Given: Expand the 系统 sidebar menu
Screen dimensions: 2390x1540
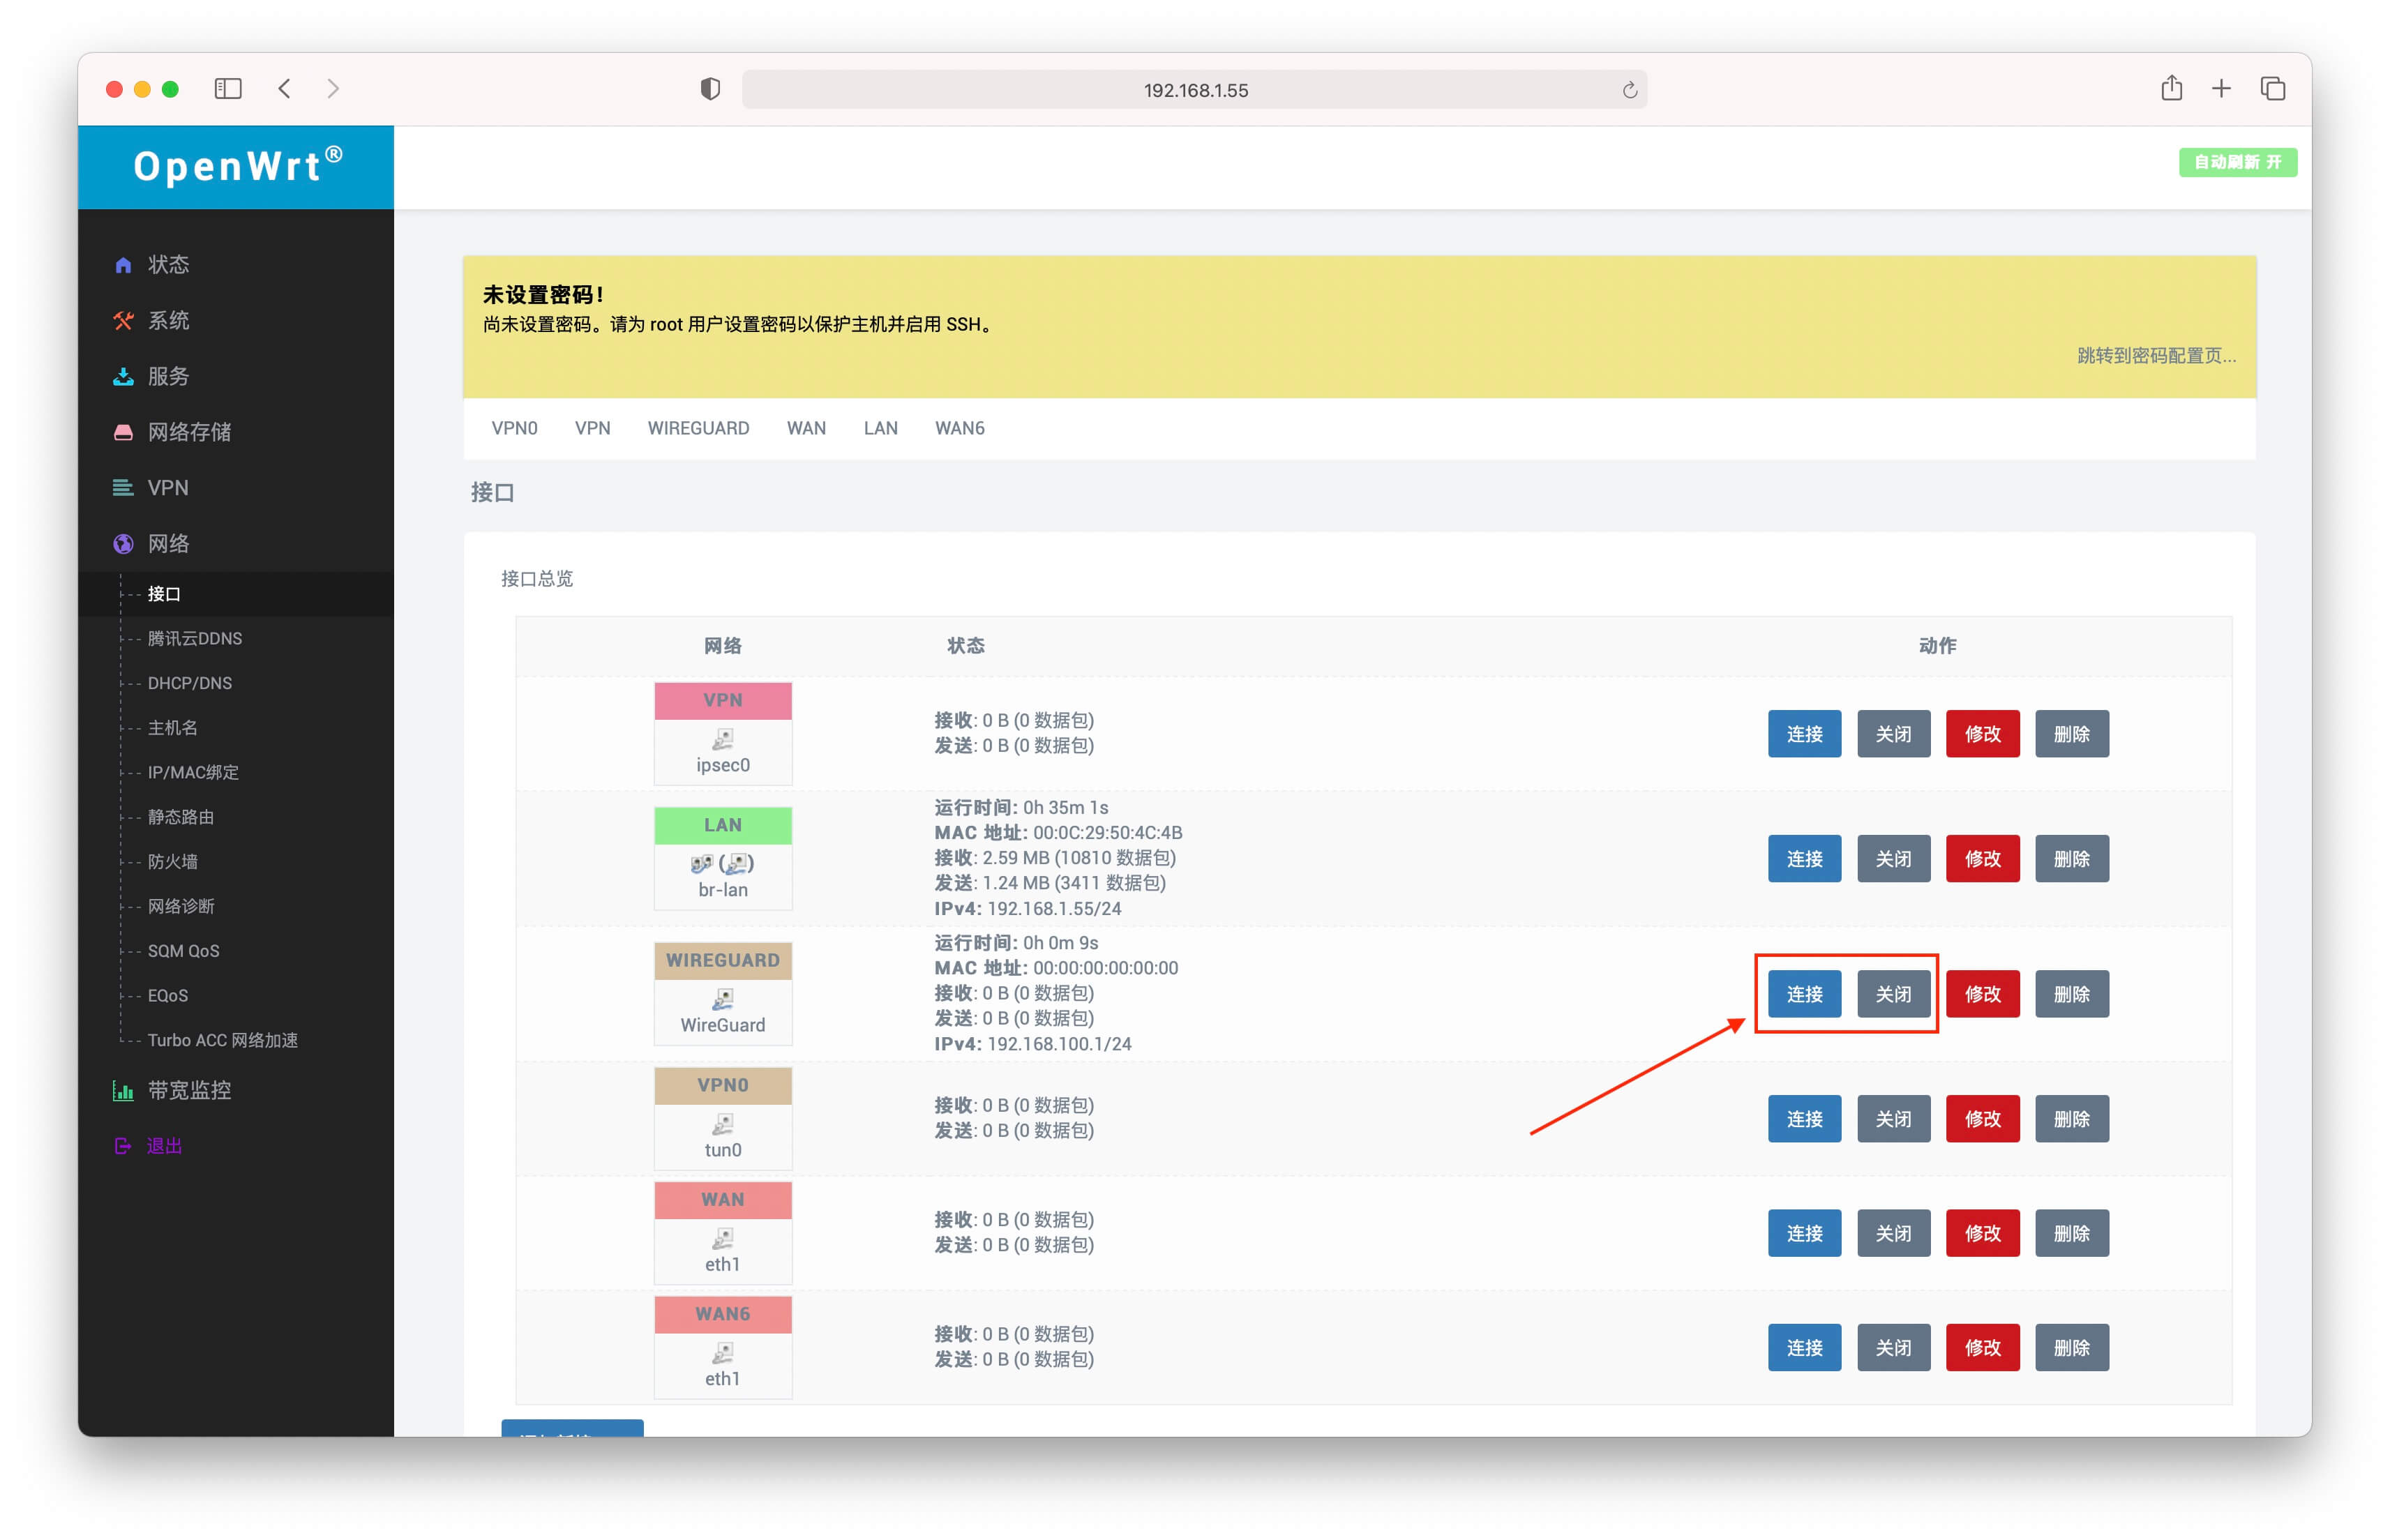Looking at the screenshot, I should click(x=168, y=320).
